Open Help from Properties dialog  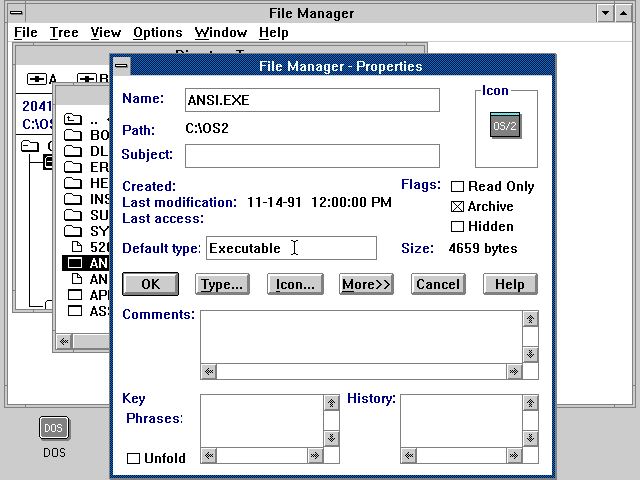click(x=510, y=284)
